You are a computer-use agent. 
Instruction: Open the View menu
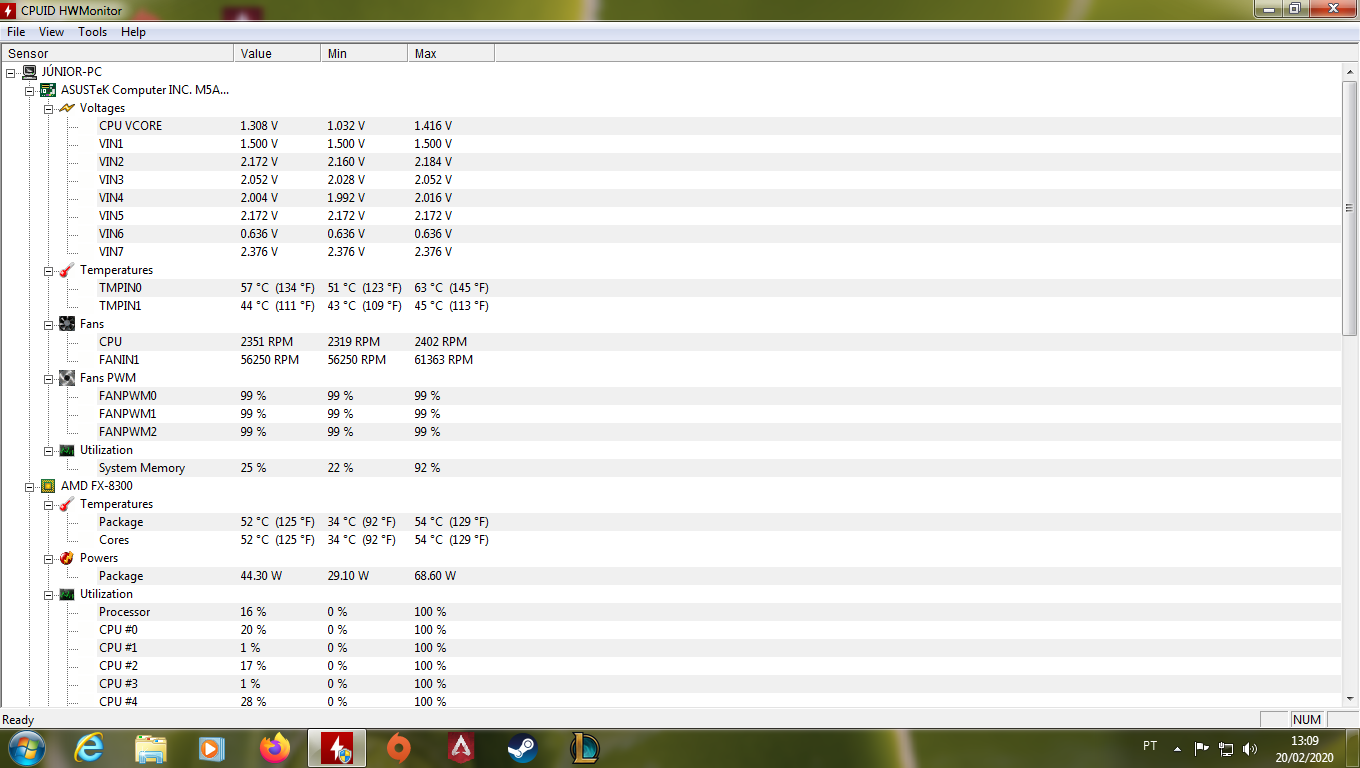51,32
